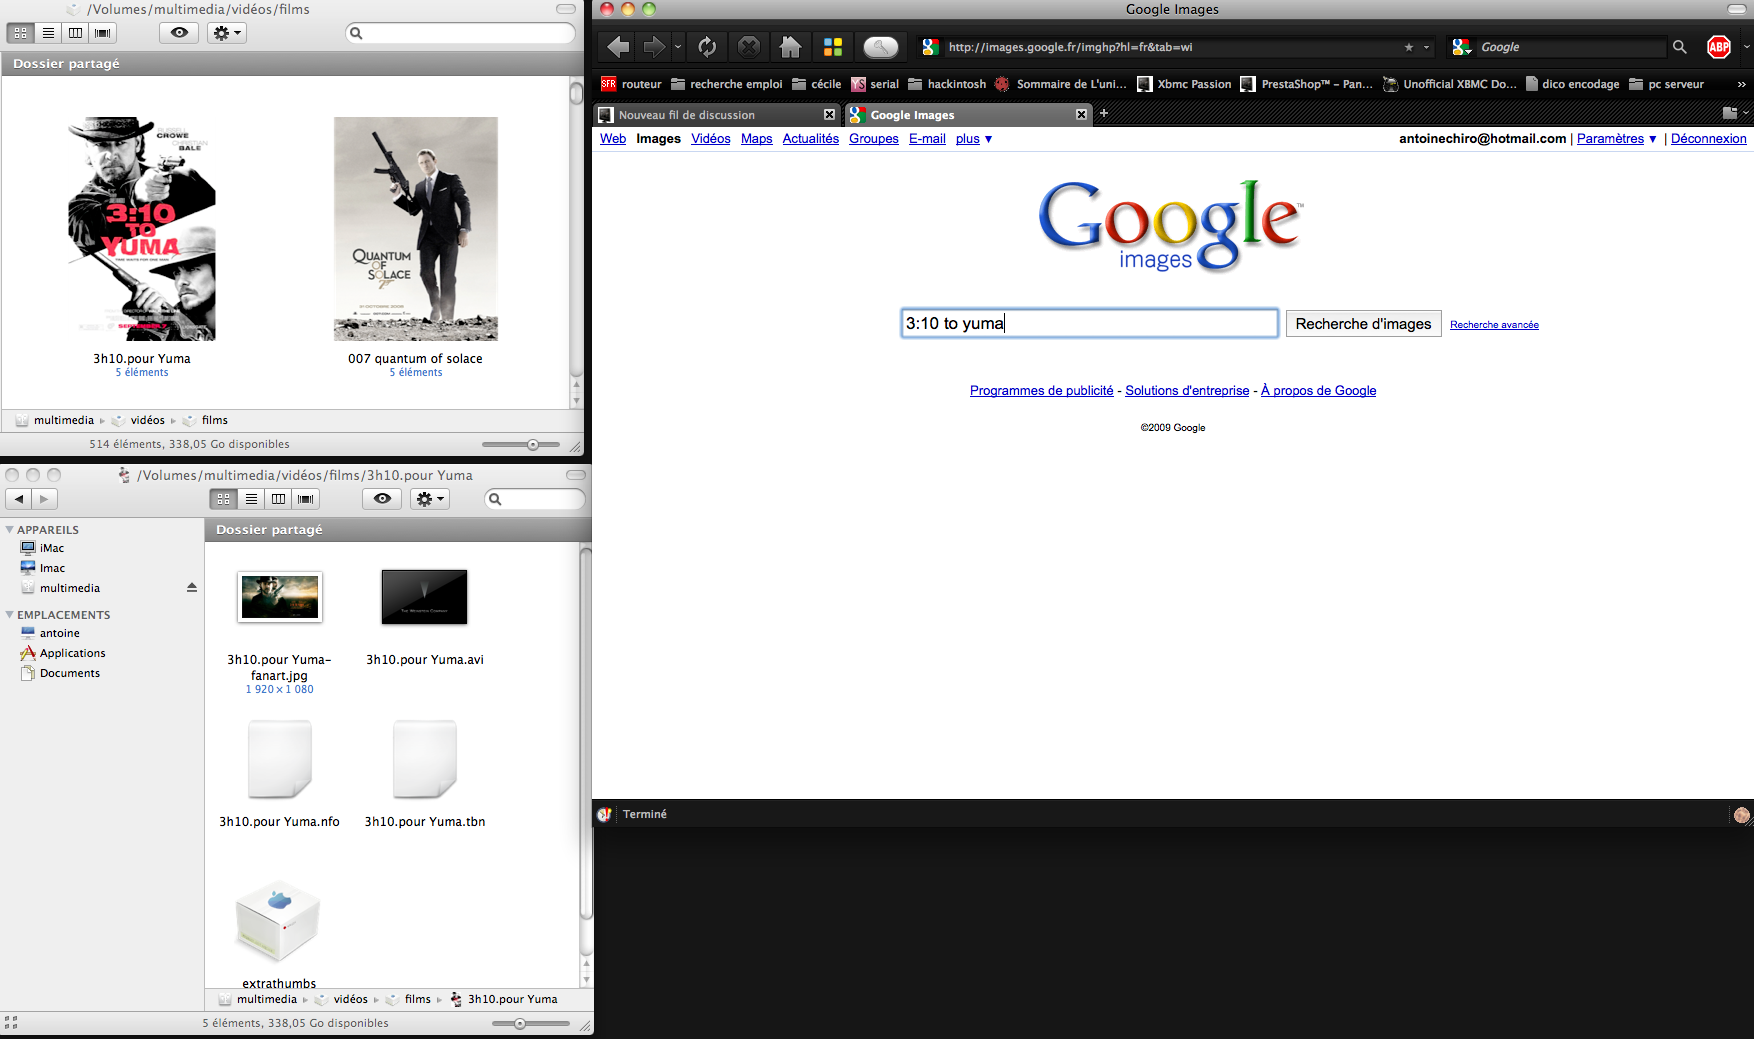Open the hackintosh bookmark folder
1754x1039 pixels.
tap(947, 84)
